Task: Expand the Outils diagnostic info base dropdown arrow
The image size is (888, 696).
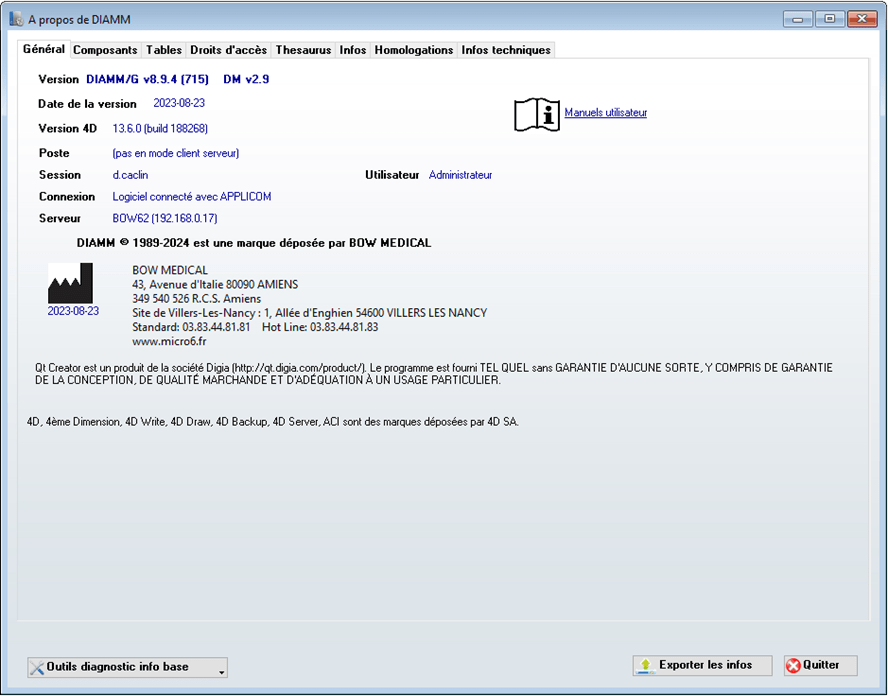Action: [221, 672]
